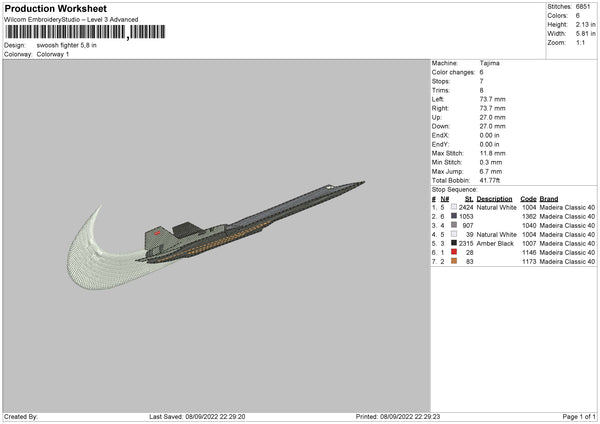Image resolution: width=600 pixels, height=424 pixels.
Task: Click the stitch count 2424 in row 1
Action: 466,207
